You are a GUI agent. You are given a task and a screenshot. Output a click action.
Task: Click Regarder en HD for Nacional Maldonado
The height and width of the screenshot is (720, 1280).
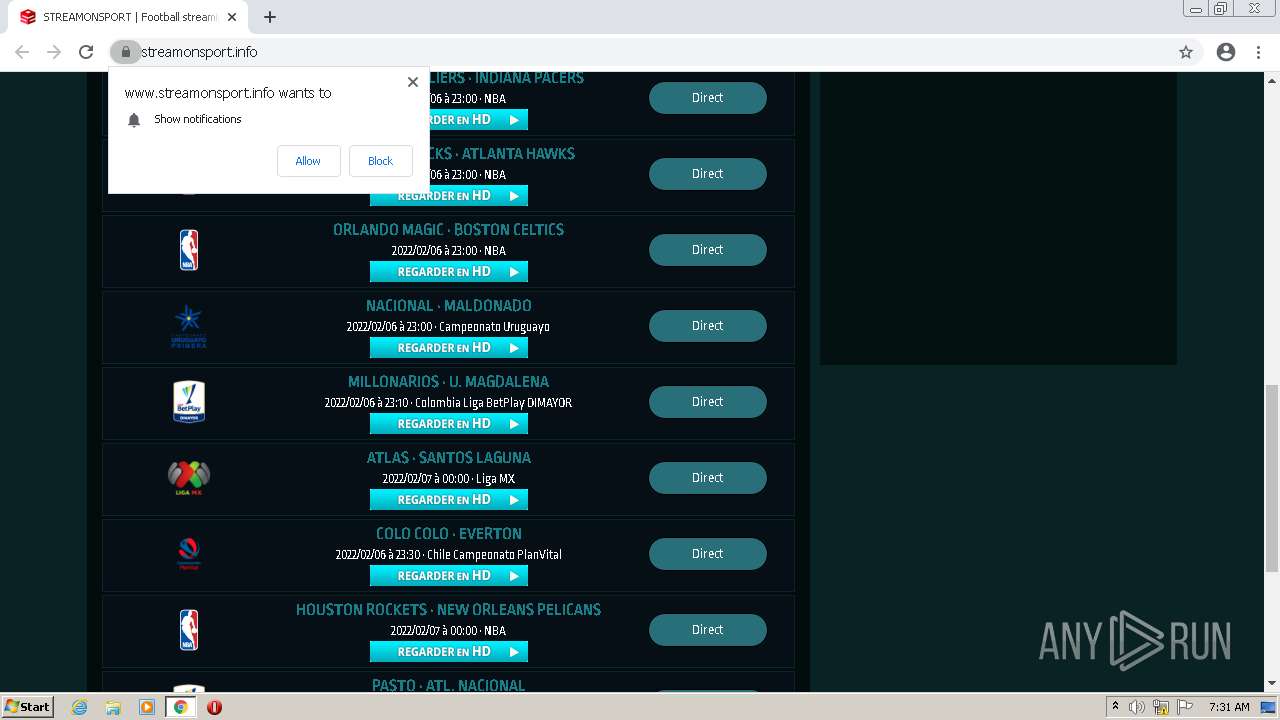[x=449, y=348]
